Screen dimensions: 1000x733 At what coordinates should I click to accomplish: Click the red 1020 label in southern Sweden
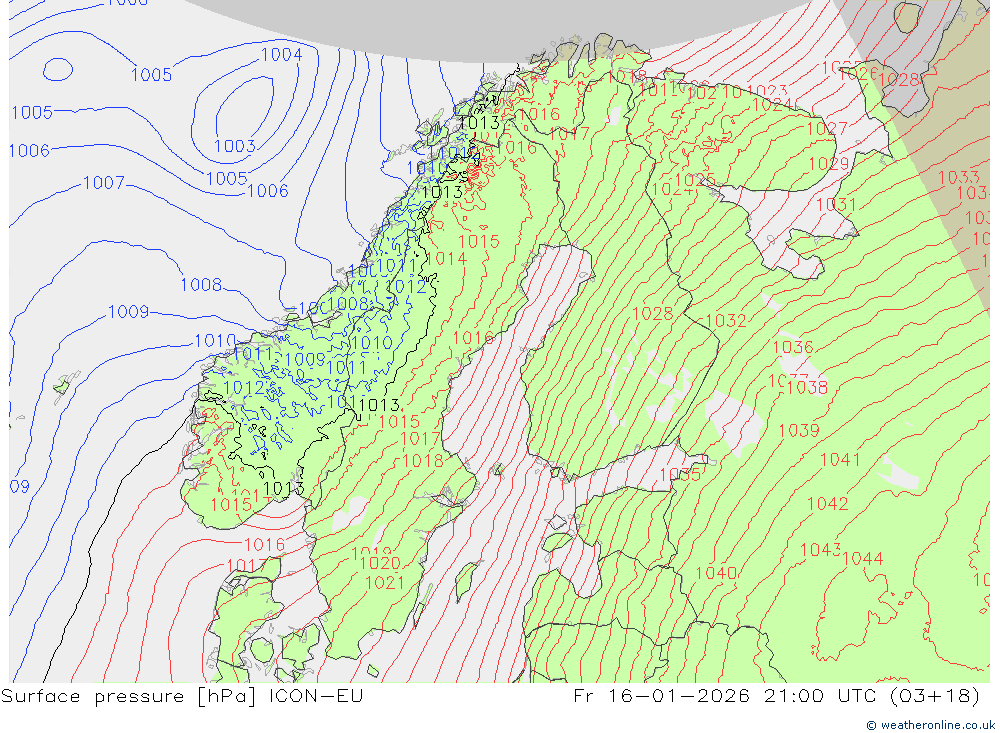coord(380,563)
